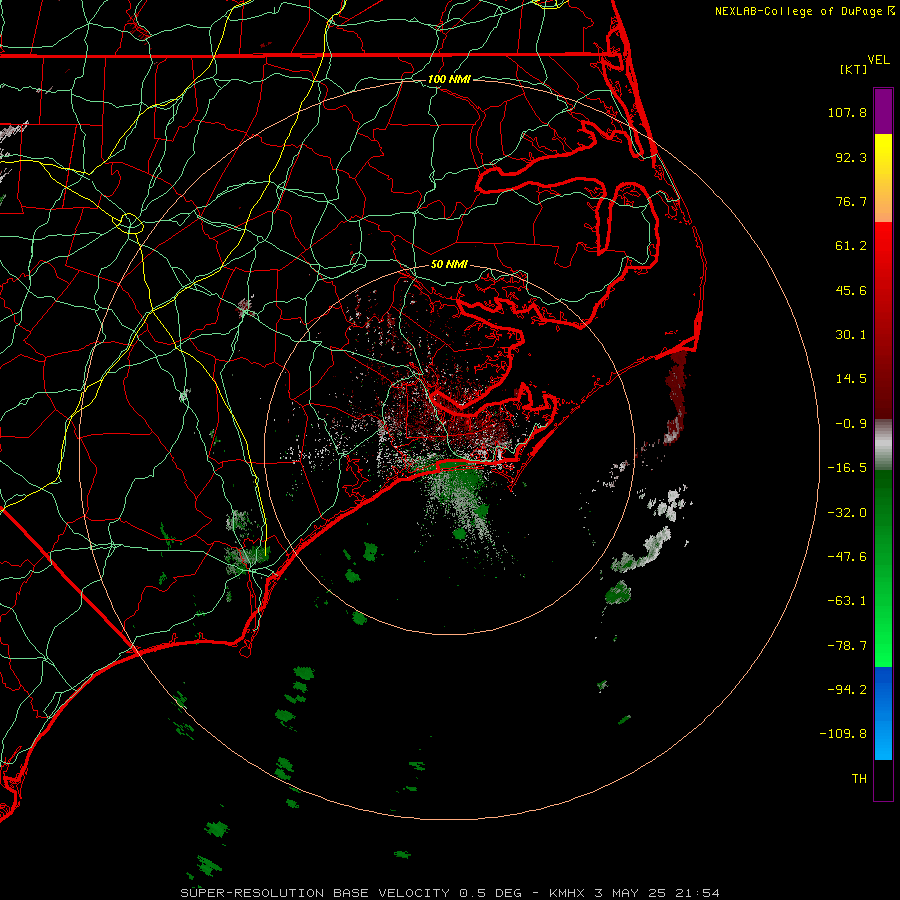Image resolution: width=900 pixels, height=900 pixels.
Task: Click the TH legend label
Action: (859, 778)
